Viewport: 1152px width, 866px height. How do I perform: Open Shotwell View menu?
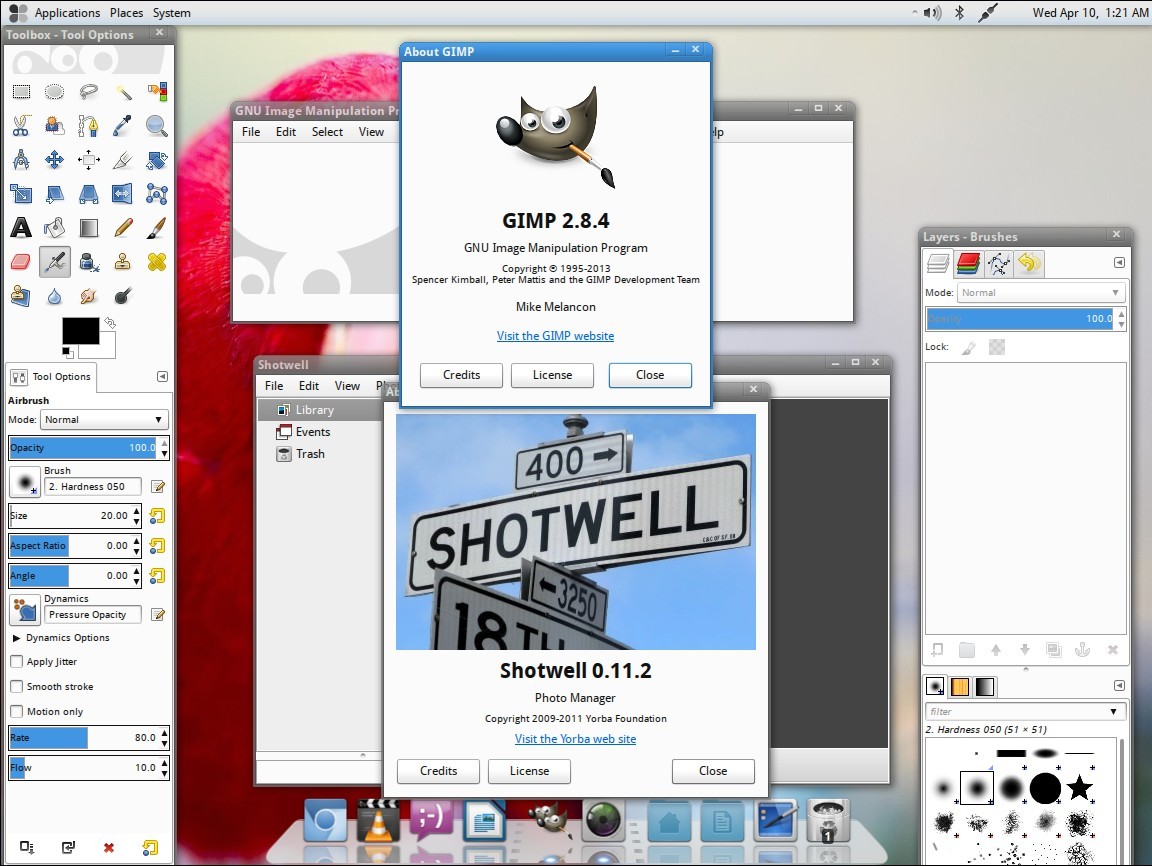tap(348, 386)
